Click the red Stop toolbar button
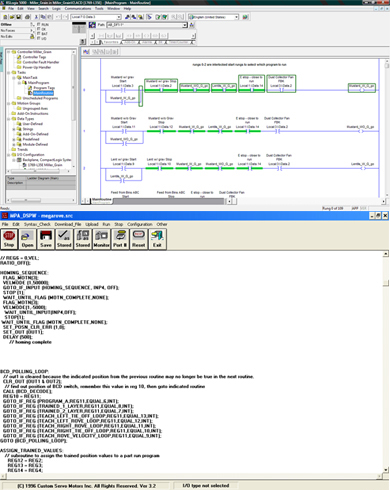 point(9,239)
